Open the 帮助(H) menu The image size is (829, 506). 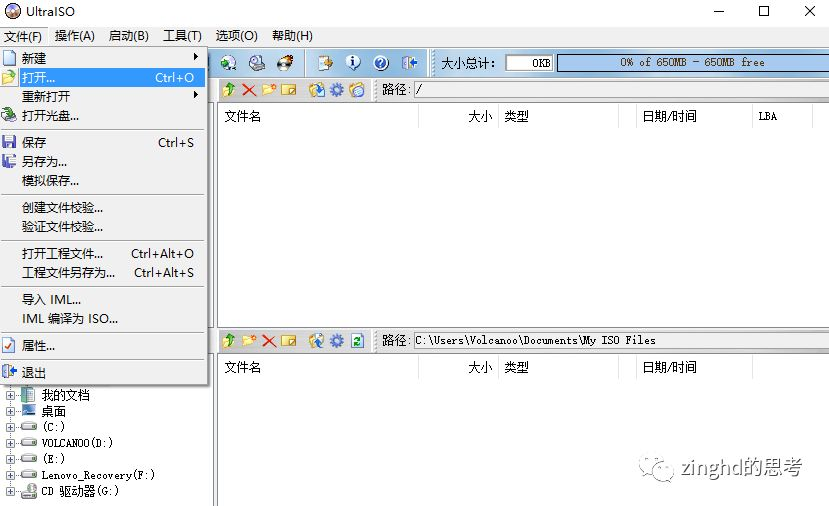coord(292,36)
